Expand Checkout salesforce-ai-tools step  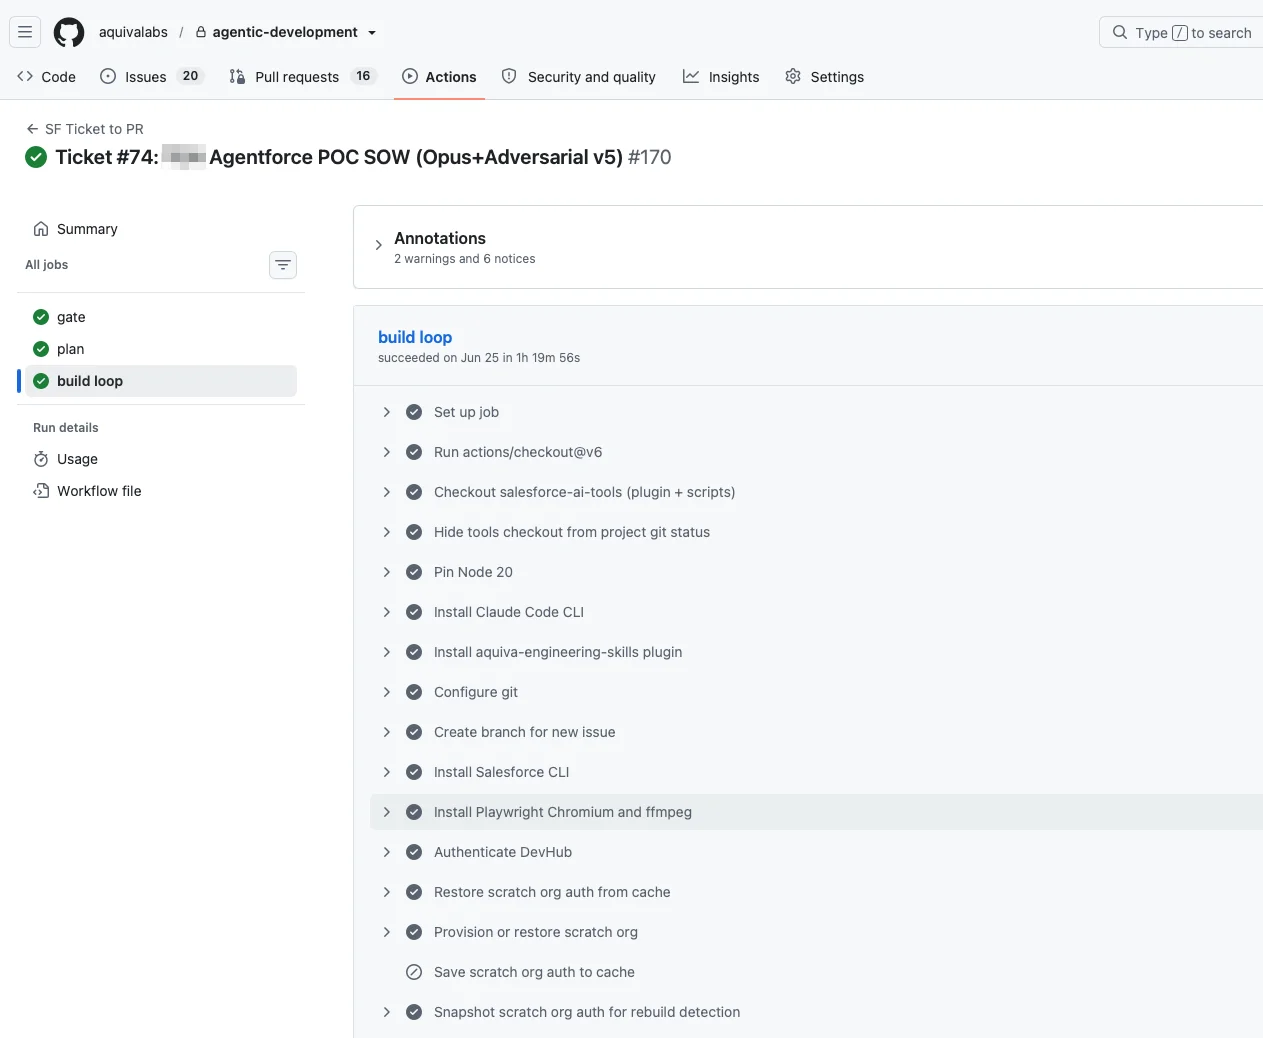tap(387, 492)
